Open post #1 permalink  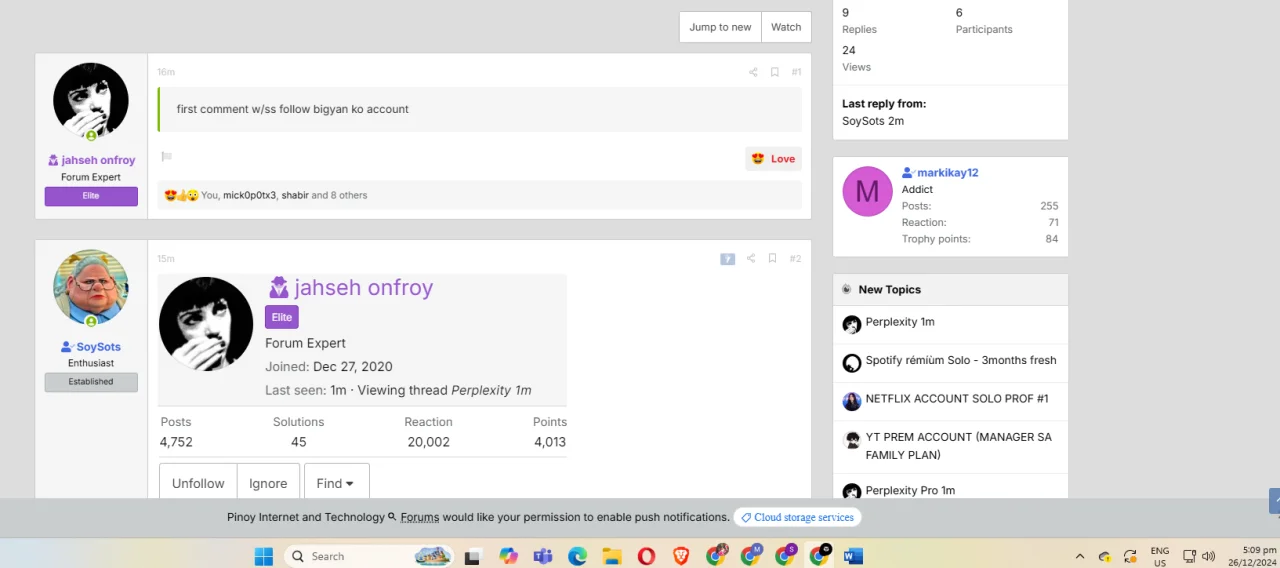[796, 72]
